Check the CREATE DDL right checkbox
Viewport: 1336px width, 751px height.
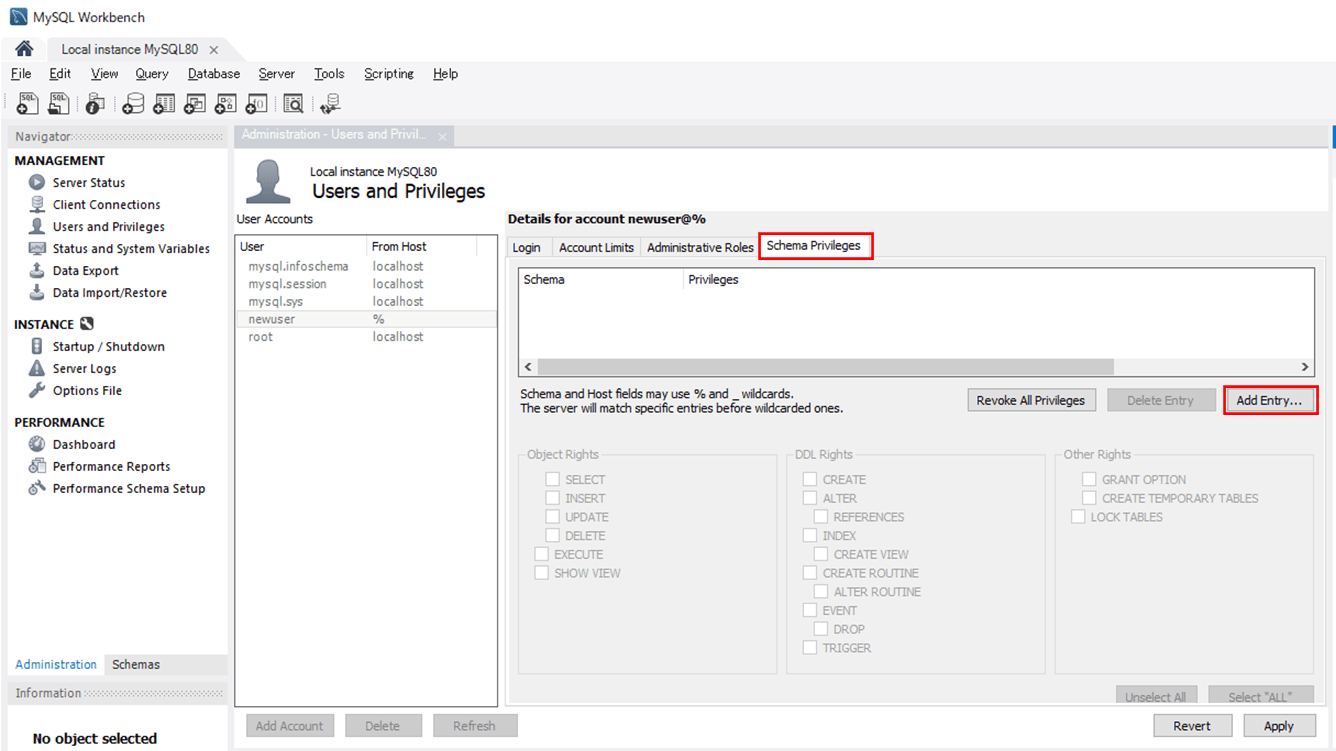coord(810,479)
